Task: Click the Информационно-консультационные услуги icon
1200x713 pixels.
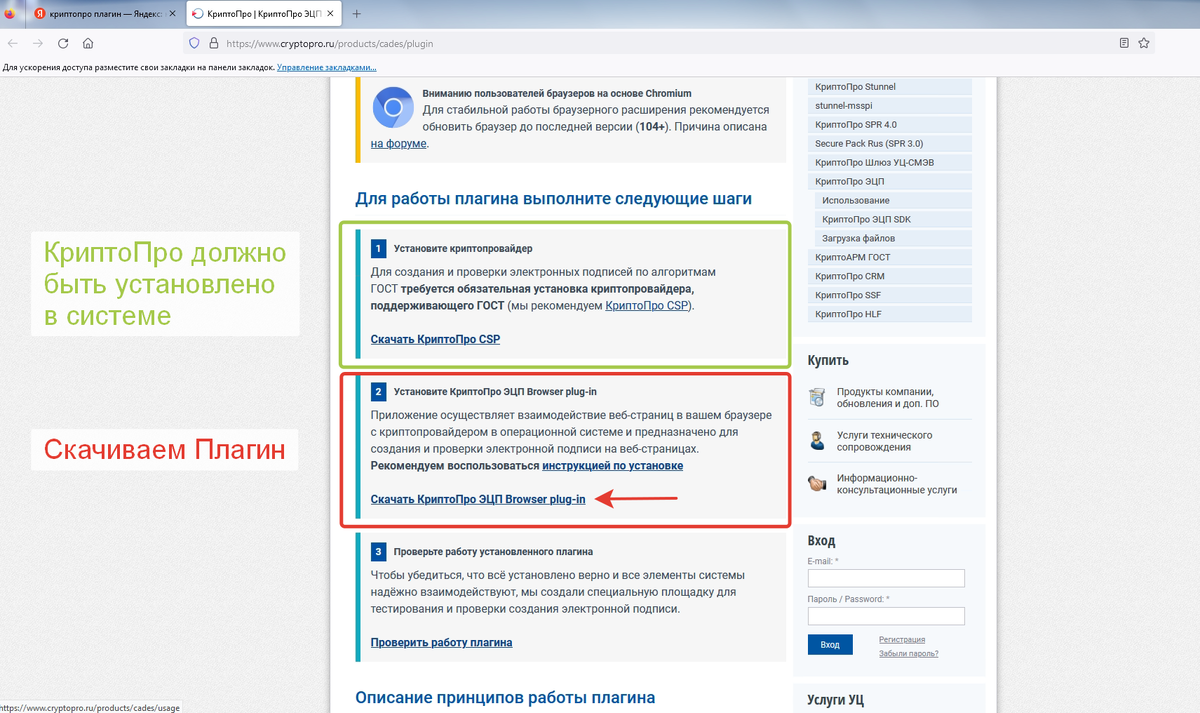Action: 817,484
